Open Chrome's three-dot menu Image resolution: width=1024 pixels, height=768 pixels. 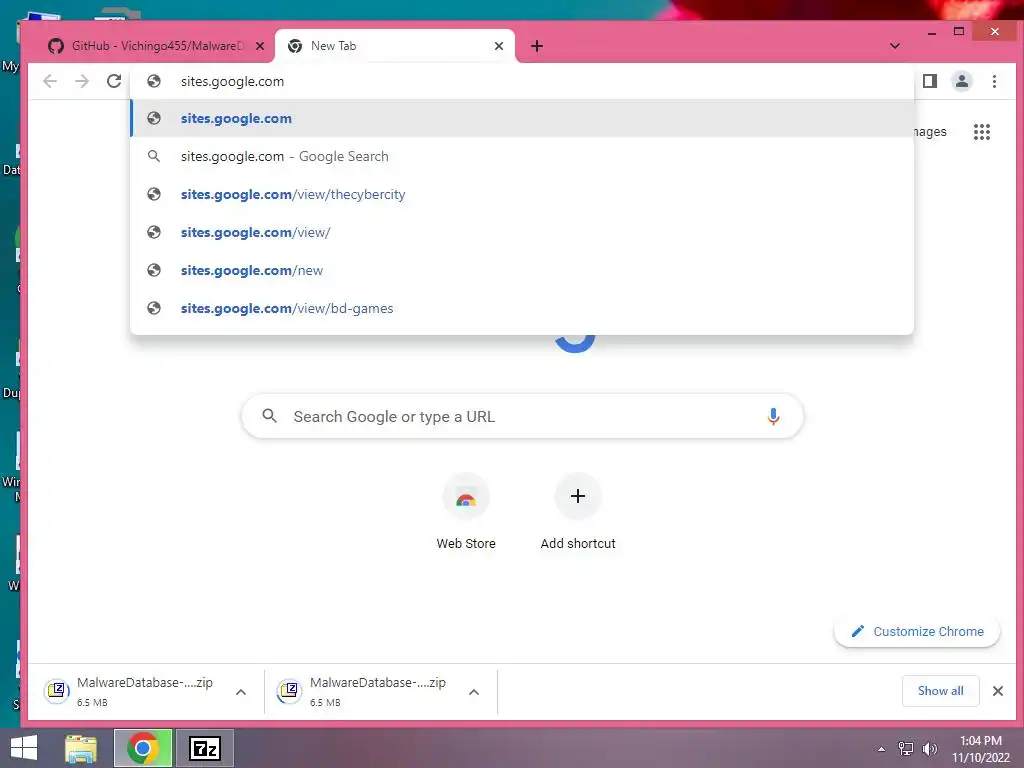coord(994,81)
